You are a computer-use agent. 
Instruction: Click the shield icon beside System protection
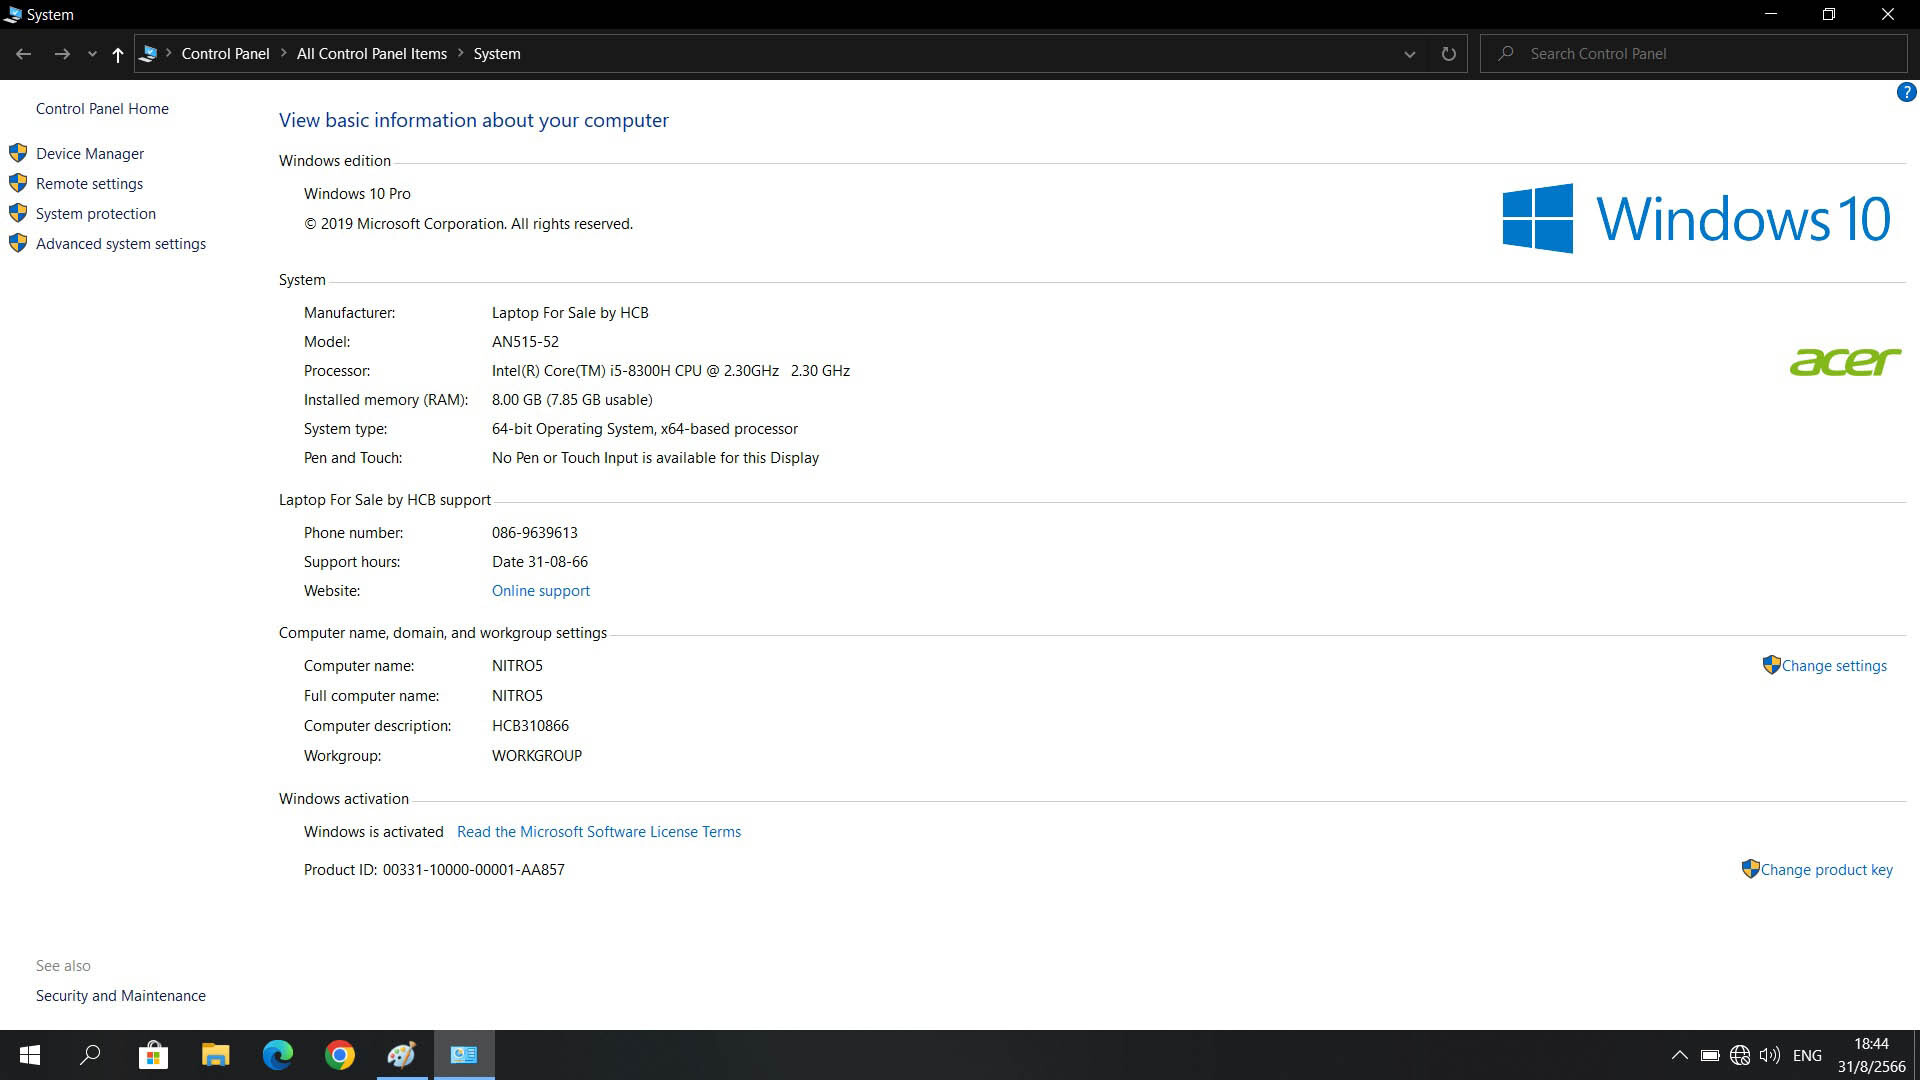[18, 213]
